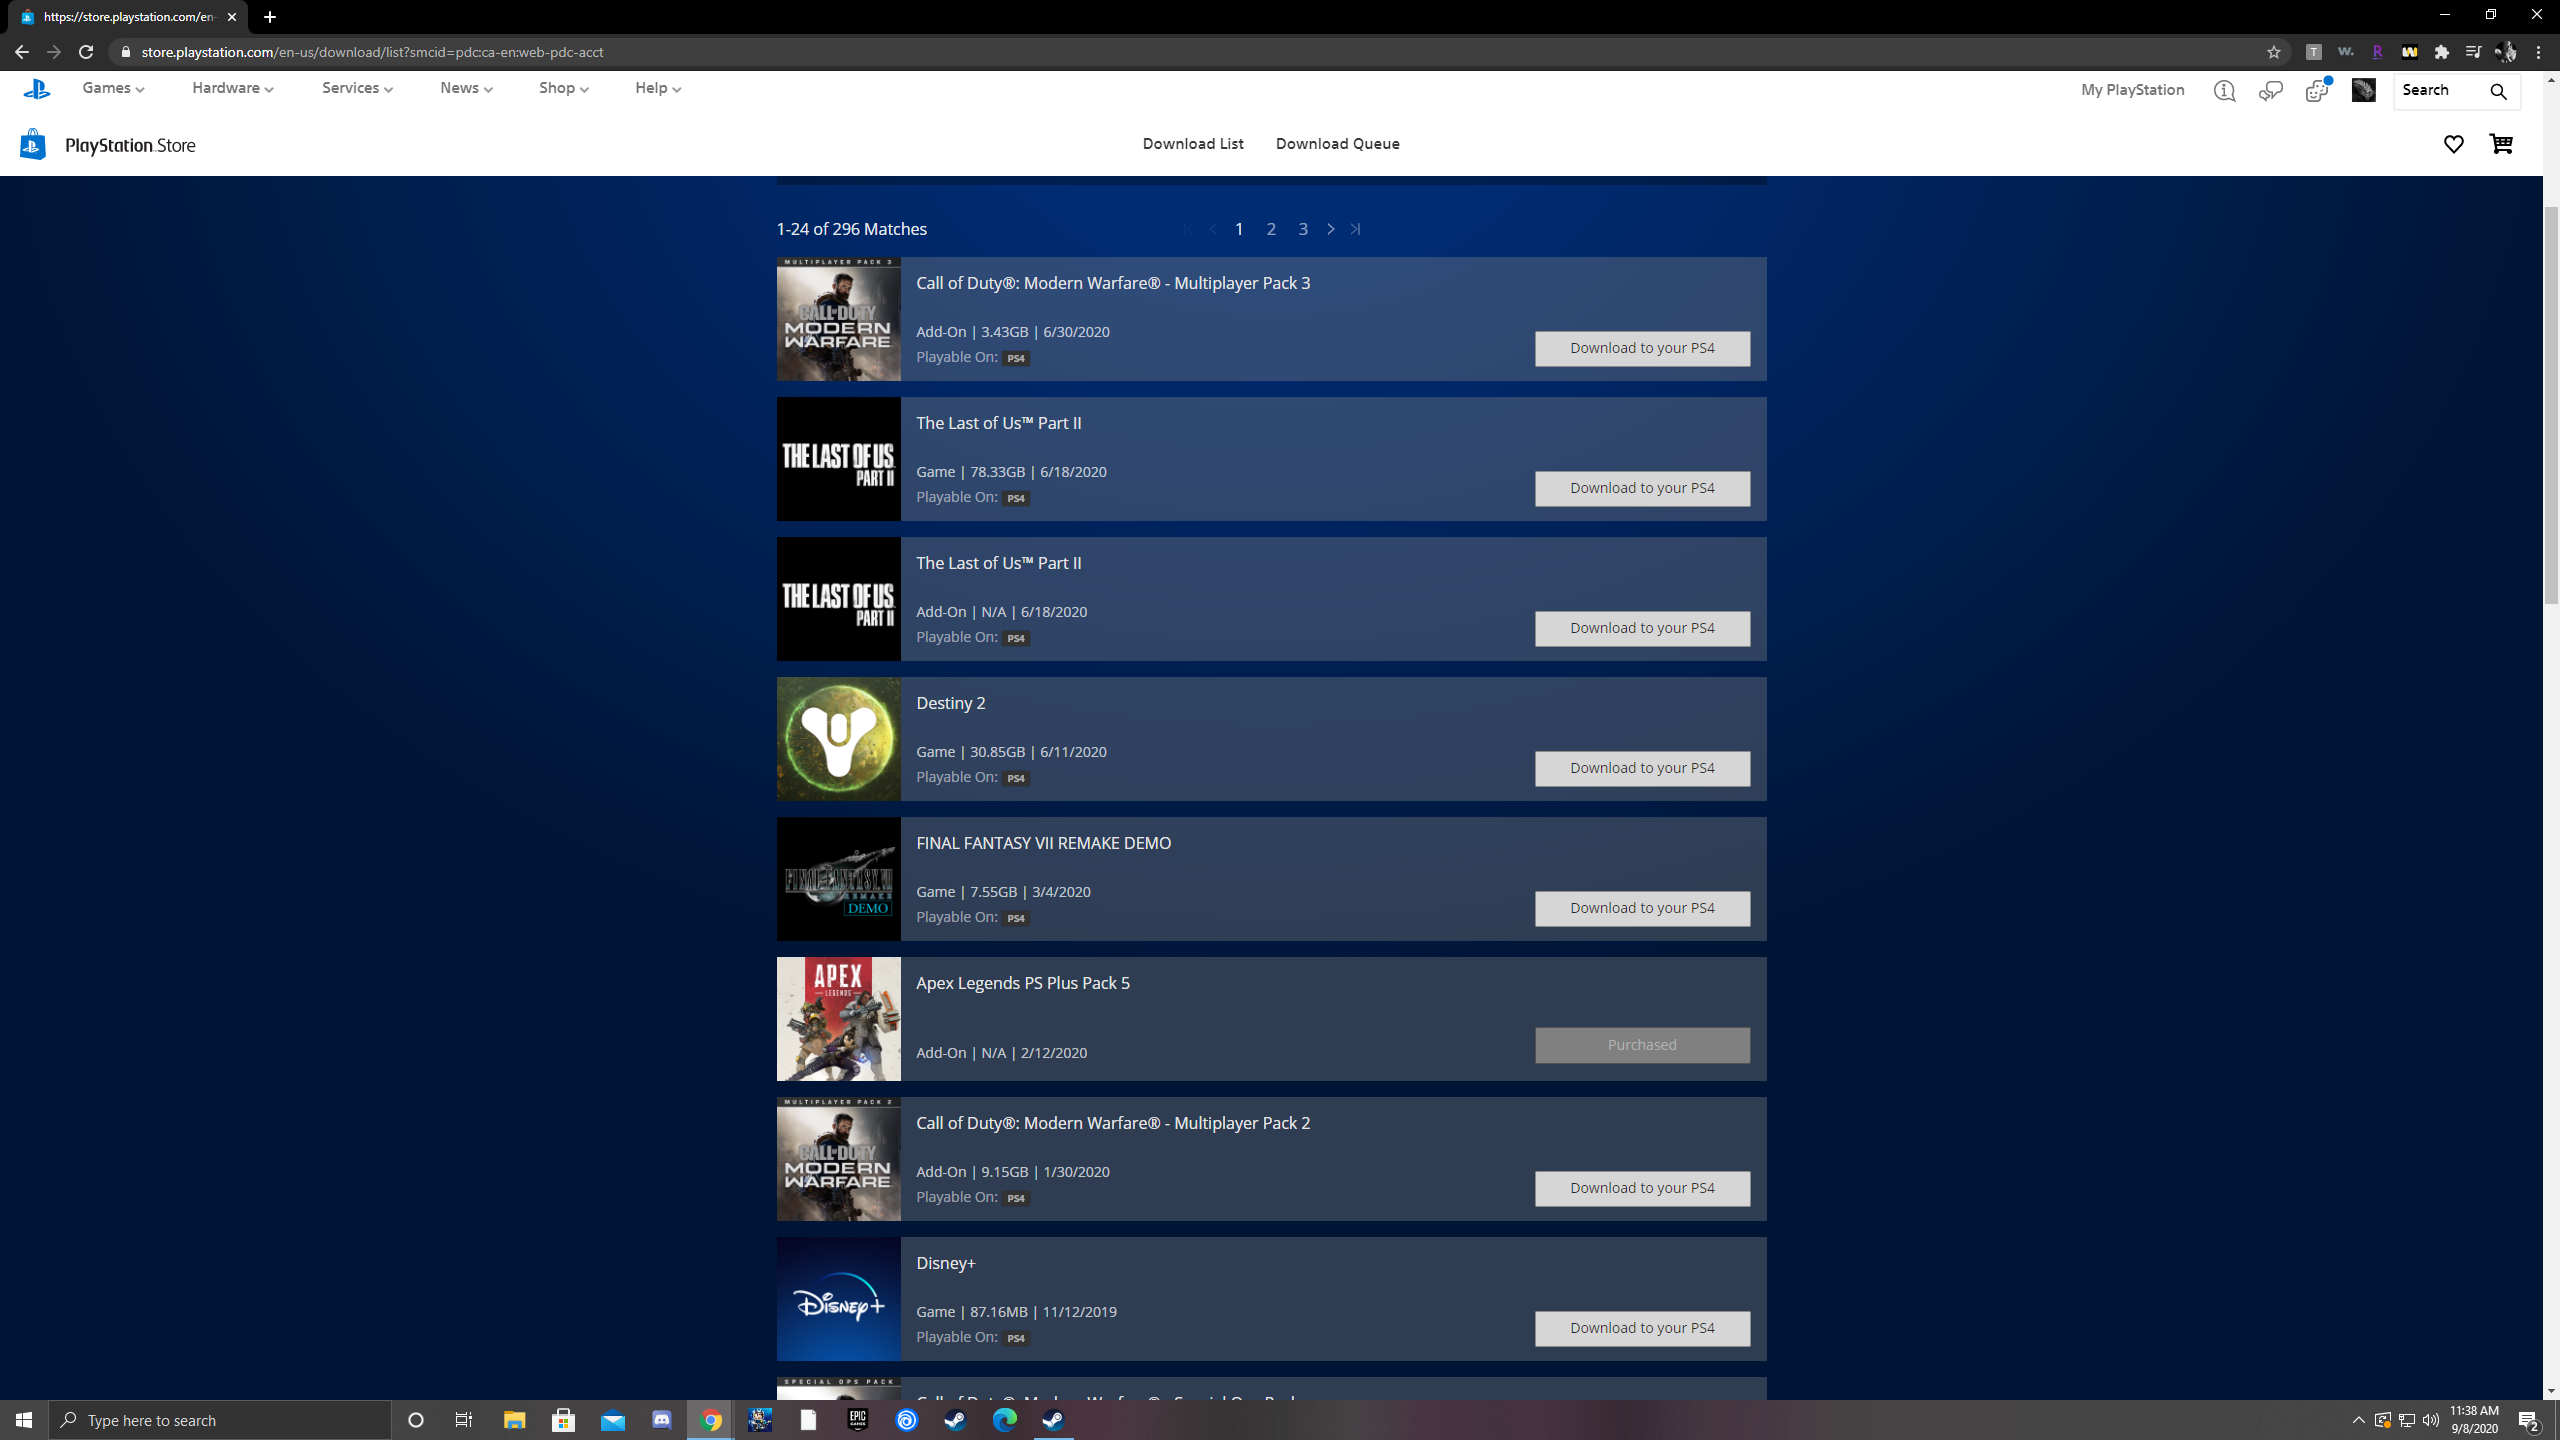Open Ubisoft Connect from the taskbar
This screenshot has width=2560, height=1440.
(906, 1419)
